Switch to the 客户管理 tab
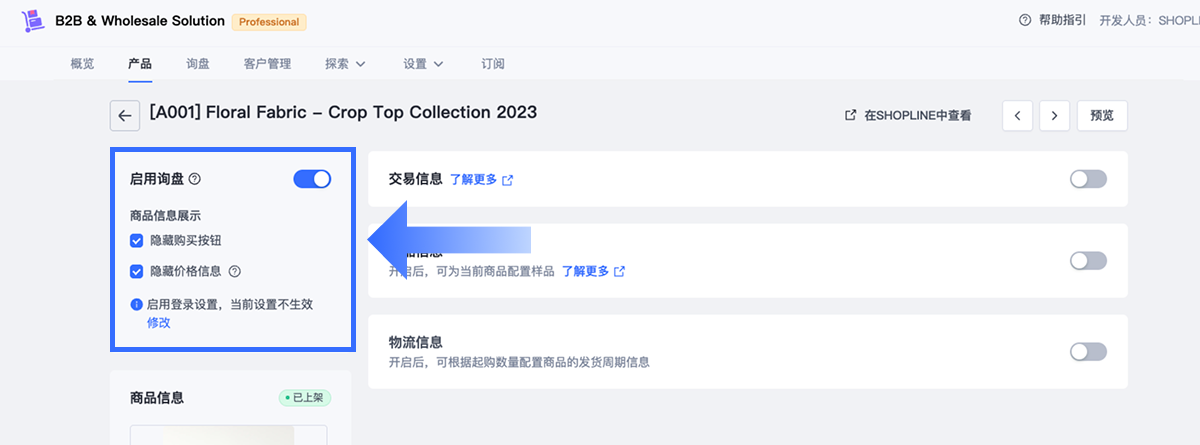Viewport: 1200px width, 445px height. 267,64
